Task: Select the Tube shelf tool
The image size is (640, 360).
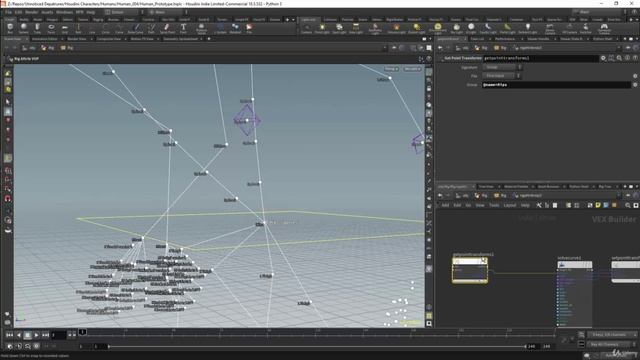Action: click(37, 28)
